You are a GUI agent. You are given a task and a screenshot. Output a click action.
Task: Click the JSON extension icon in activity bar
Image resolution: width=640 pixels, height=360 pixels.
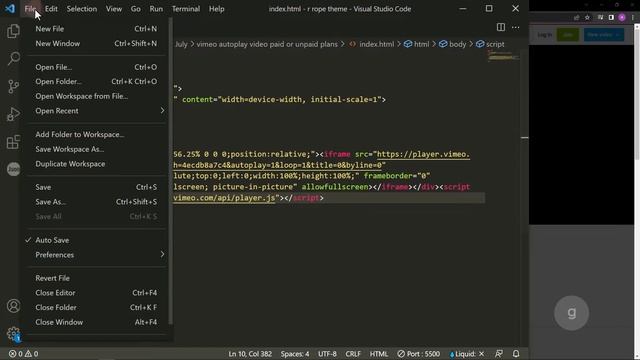[13, 169]
